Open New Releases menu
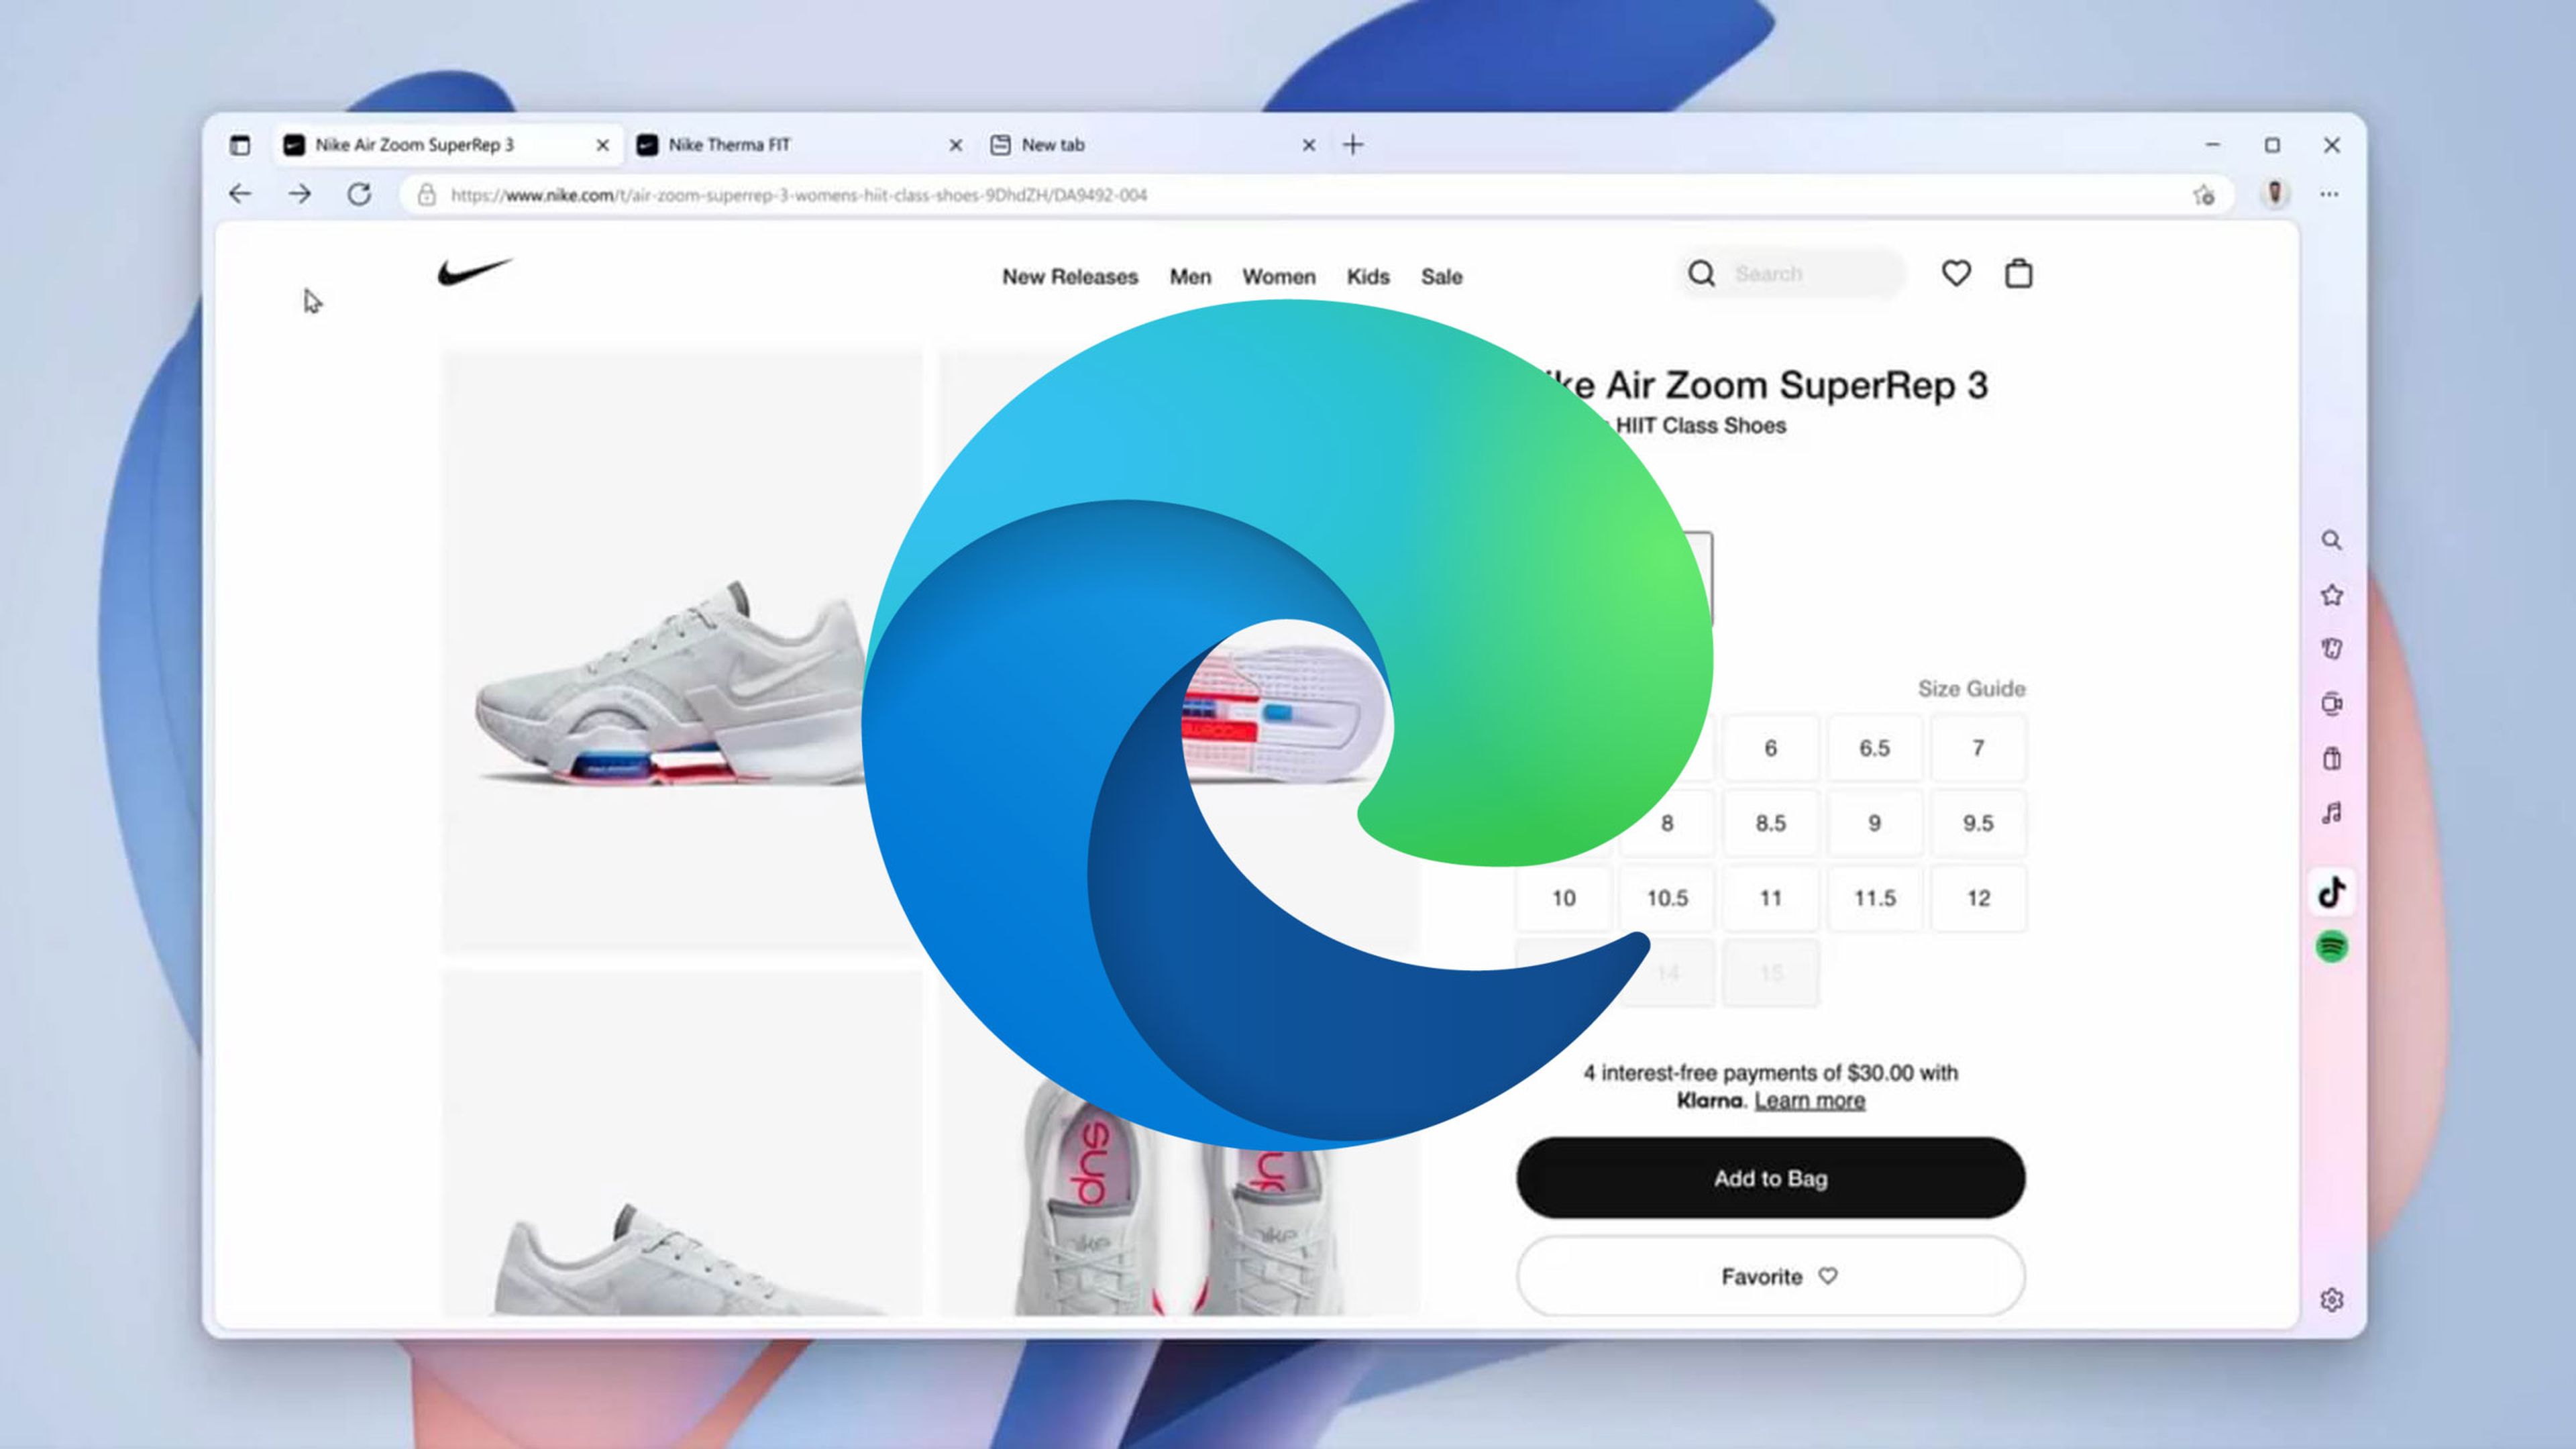The height and width of the screenshot is (1449, 2576). click(1070, 277)
